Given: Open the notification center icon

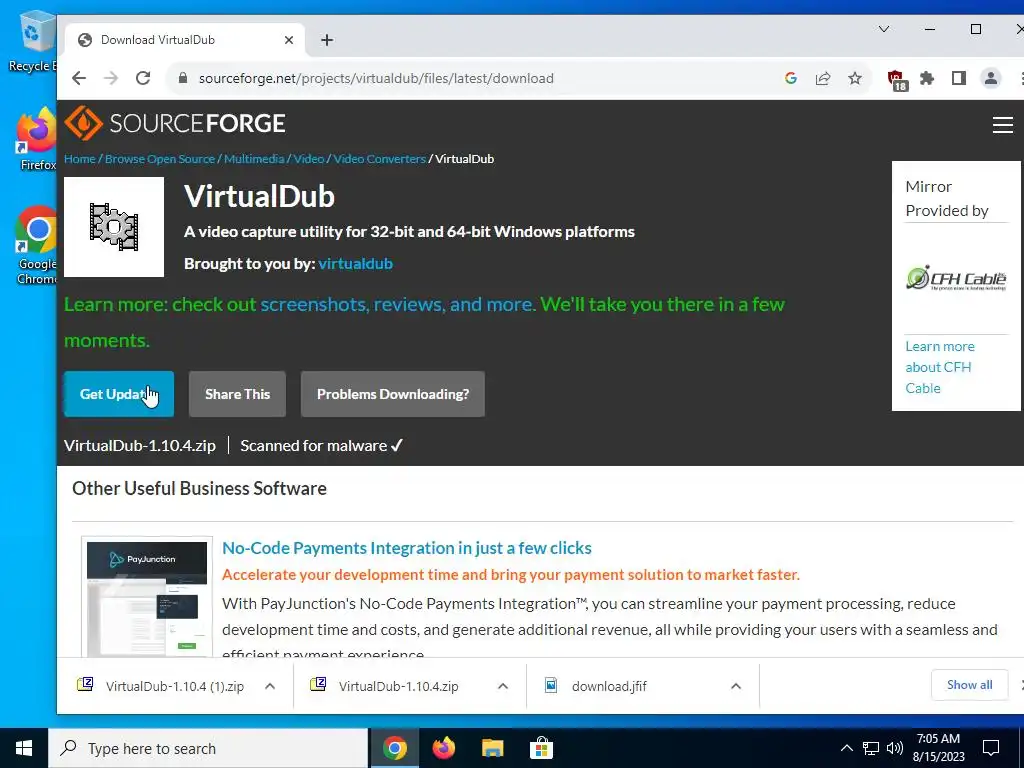Looking at the screenshot, I should (991, 748).
